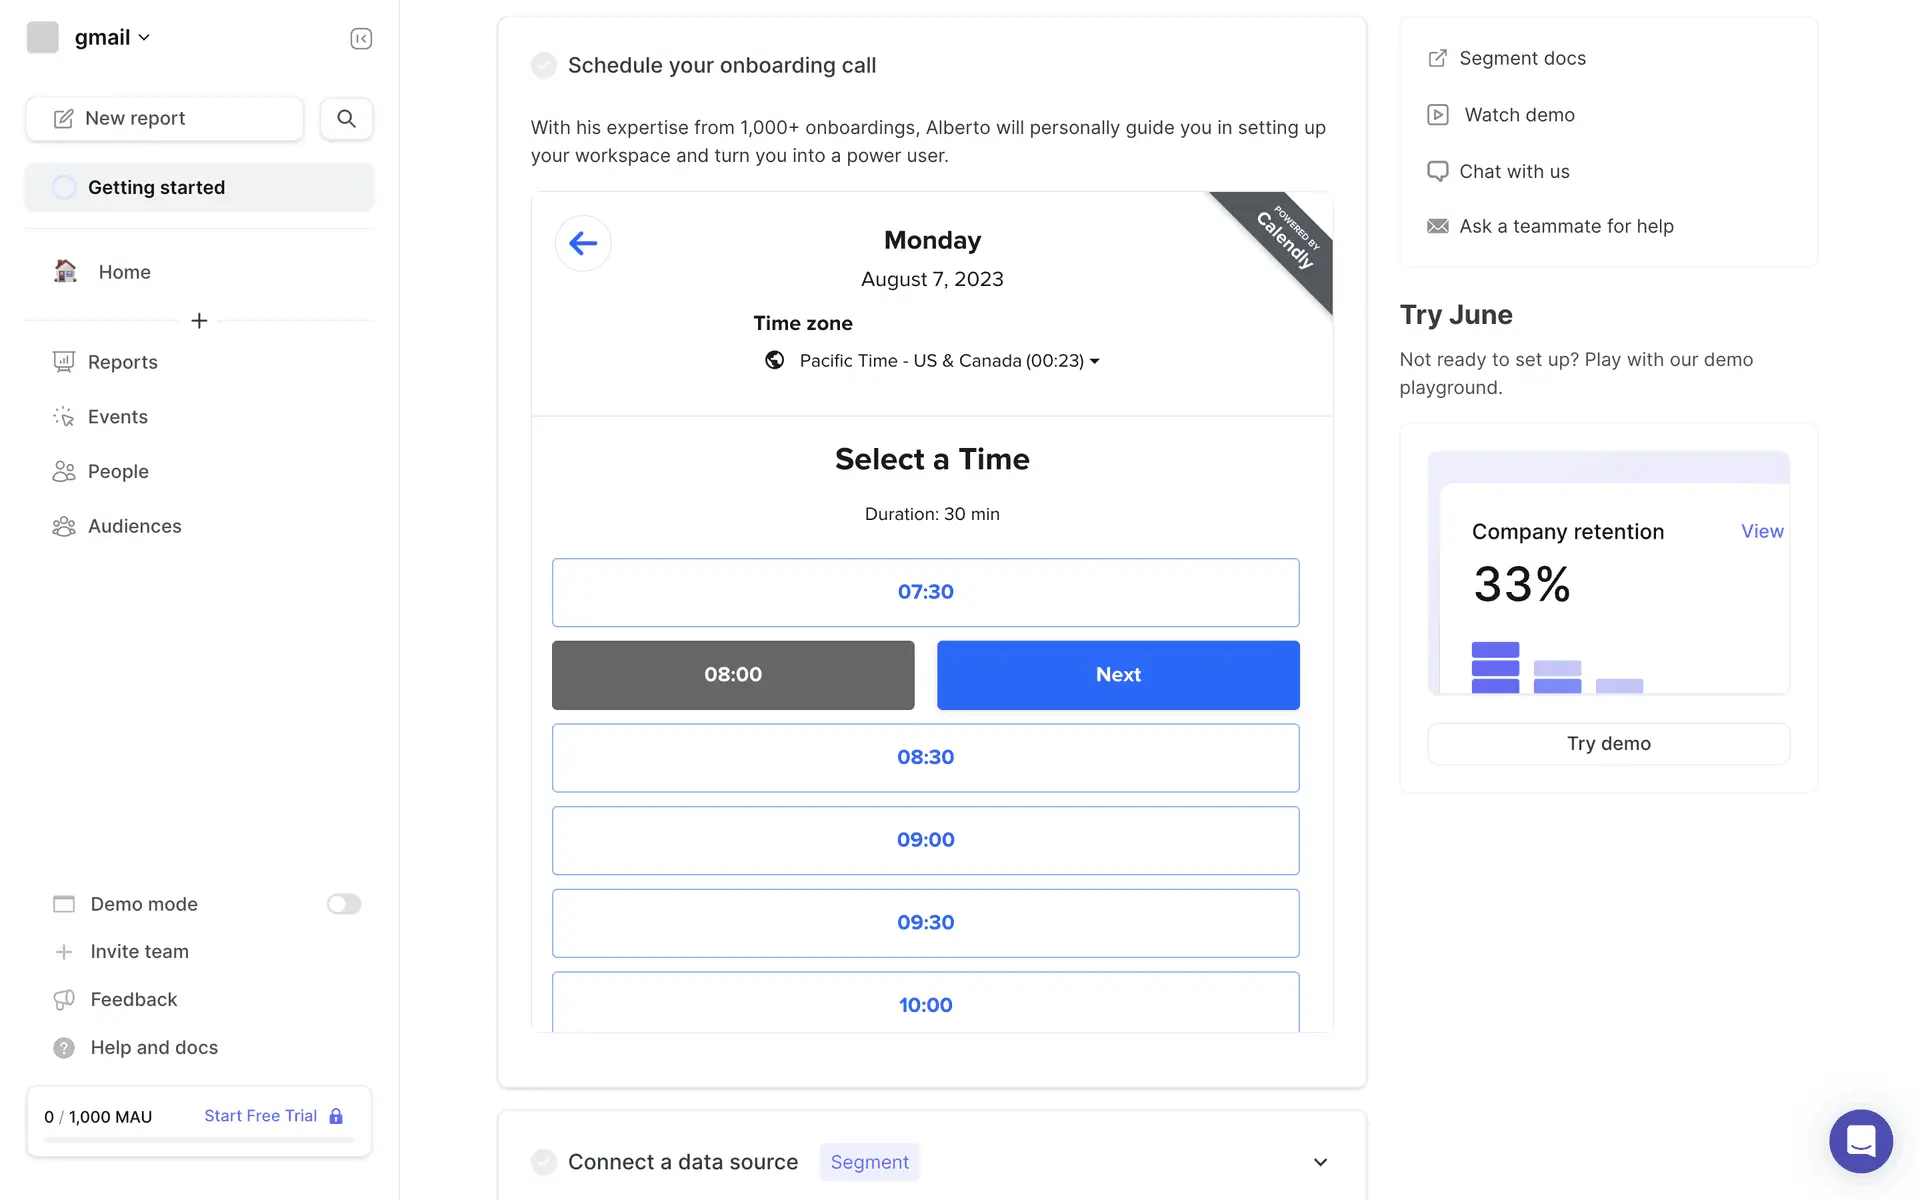Click the Try demo button
The height and width of the screenshot is (1200, 1920).
pos(1608,744)
